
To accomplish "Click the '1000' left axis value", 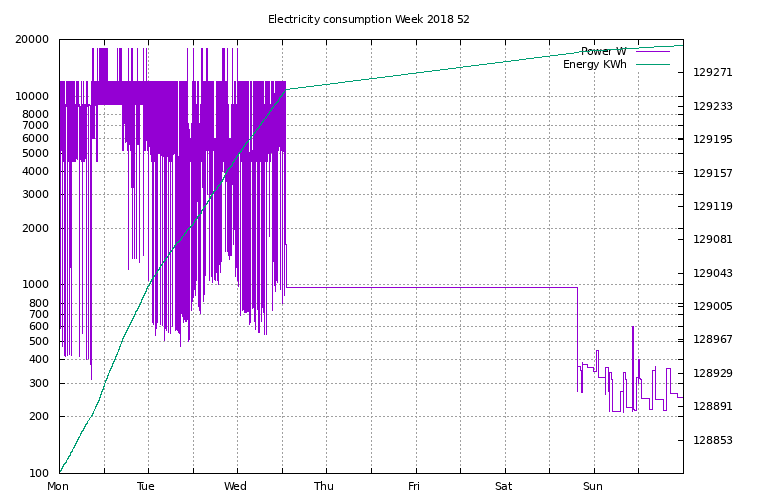I will coord(35,284).
